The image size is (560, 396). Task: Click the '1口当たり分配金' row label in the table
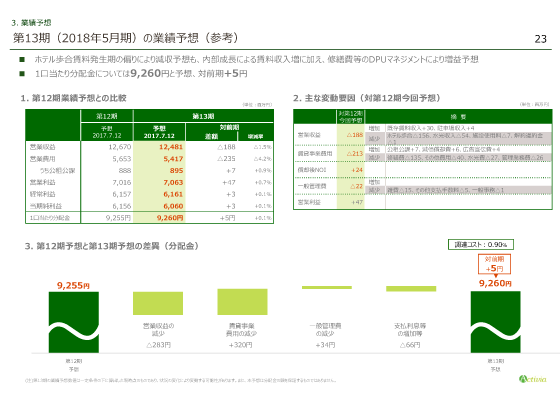pyautogui.click(x=50, y=218)
